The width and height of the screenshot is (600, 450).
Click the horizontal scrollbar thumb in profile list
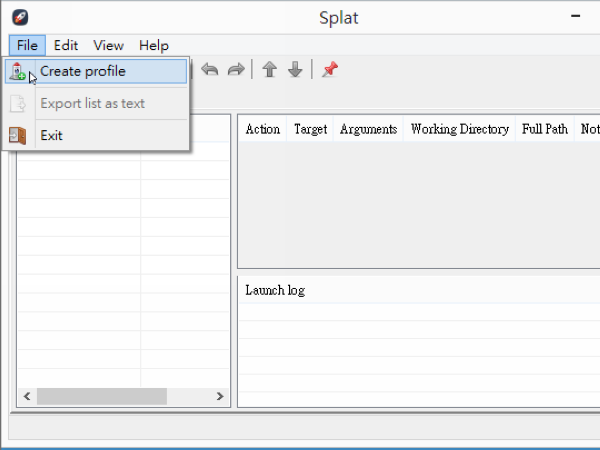102,396
